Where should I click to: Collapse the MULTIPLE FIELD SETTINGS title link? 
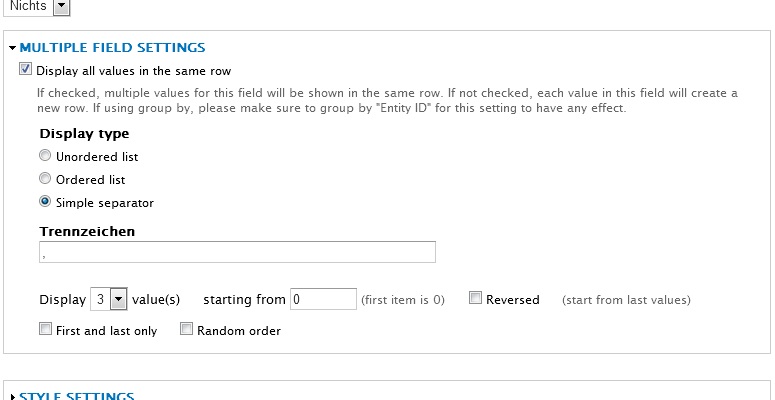[x=112, y=47]
